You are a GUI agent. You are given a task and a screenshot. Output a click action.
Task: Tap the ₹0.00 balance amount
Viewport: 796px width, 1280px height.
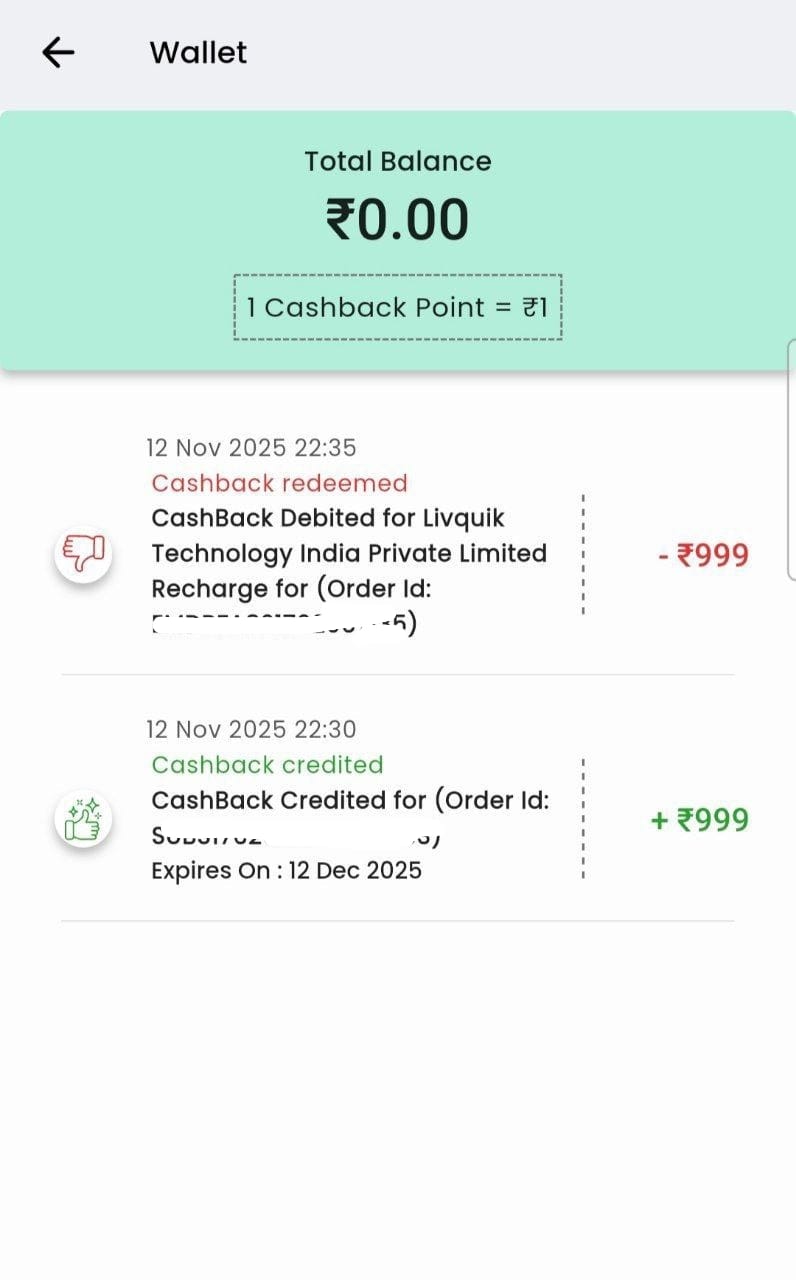tap(398, 220)
